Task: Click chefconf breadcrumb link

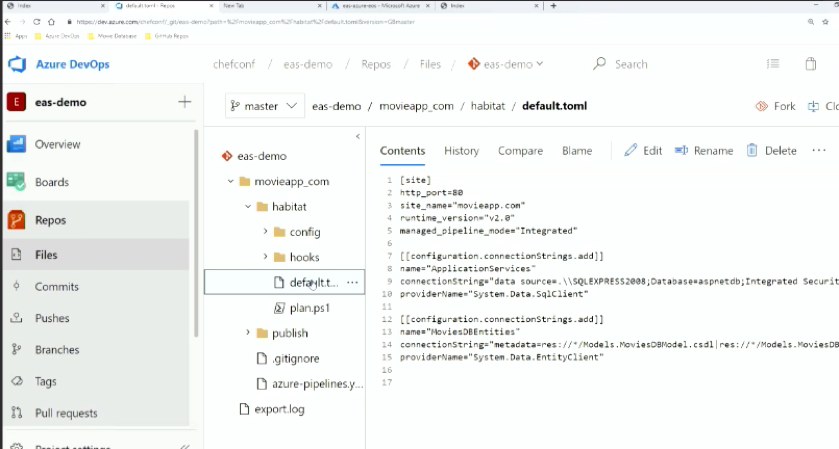Action: pos(234,64)
